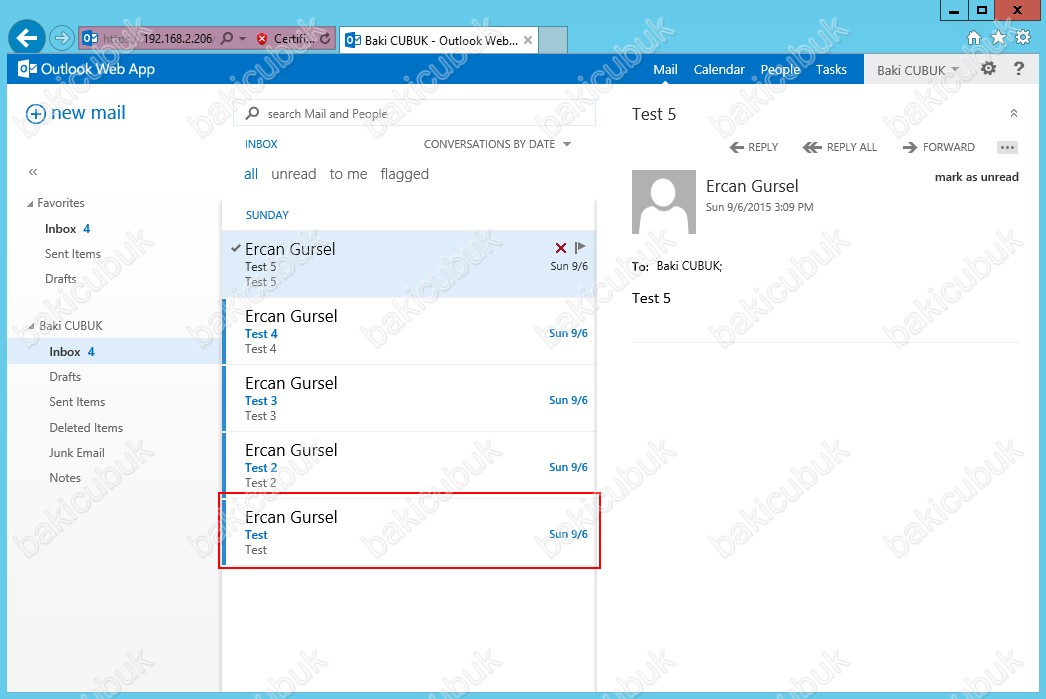
Task: Collapse the Baki CUBUK mailbox tree
Action: [31, 326]
